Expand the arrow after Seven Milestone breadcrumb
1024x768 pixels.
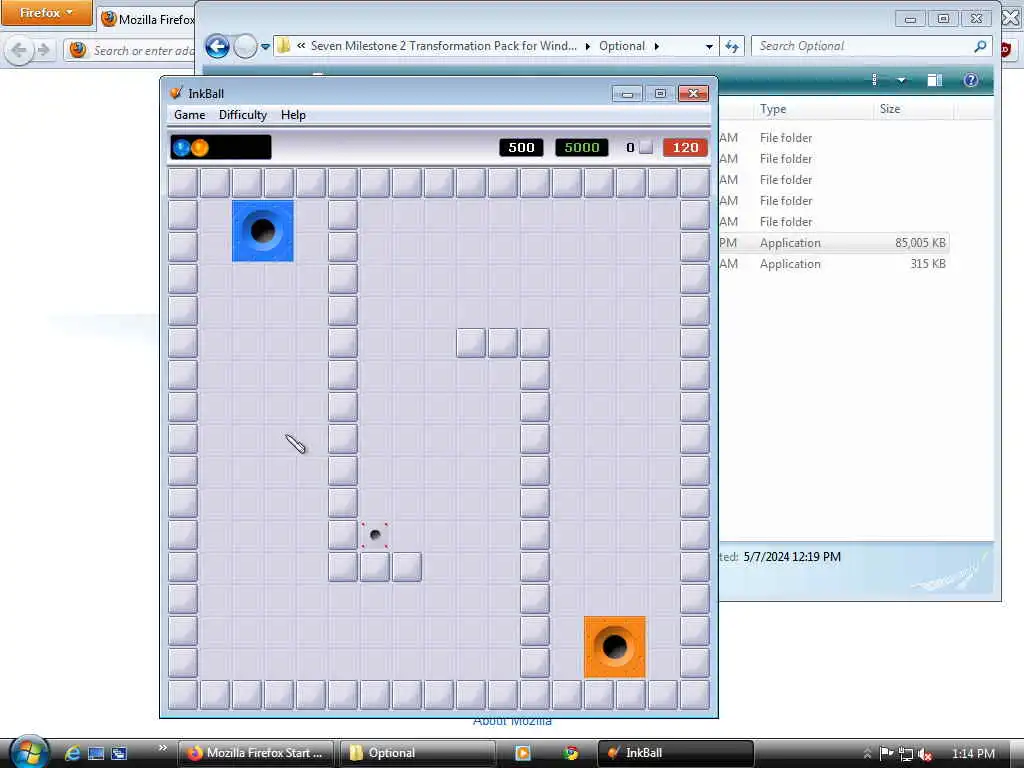[x=587, y=46]
